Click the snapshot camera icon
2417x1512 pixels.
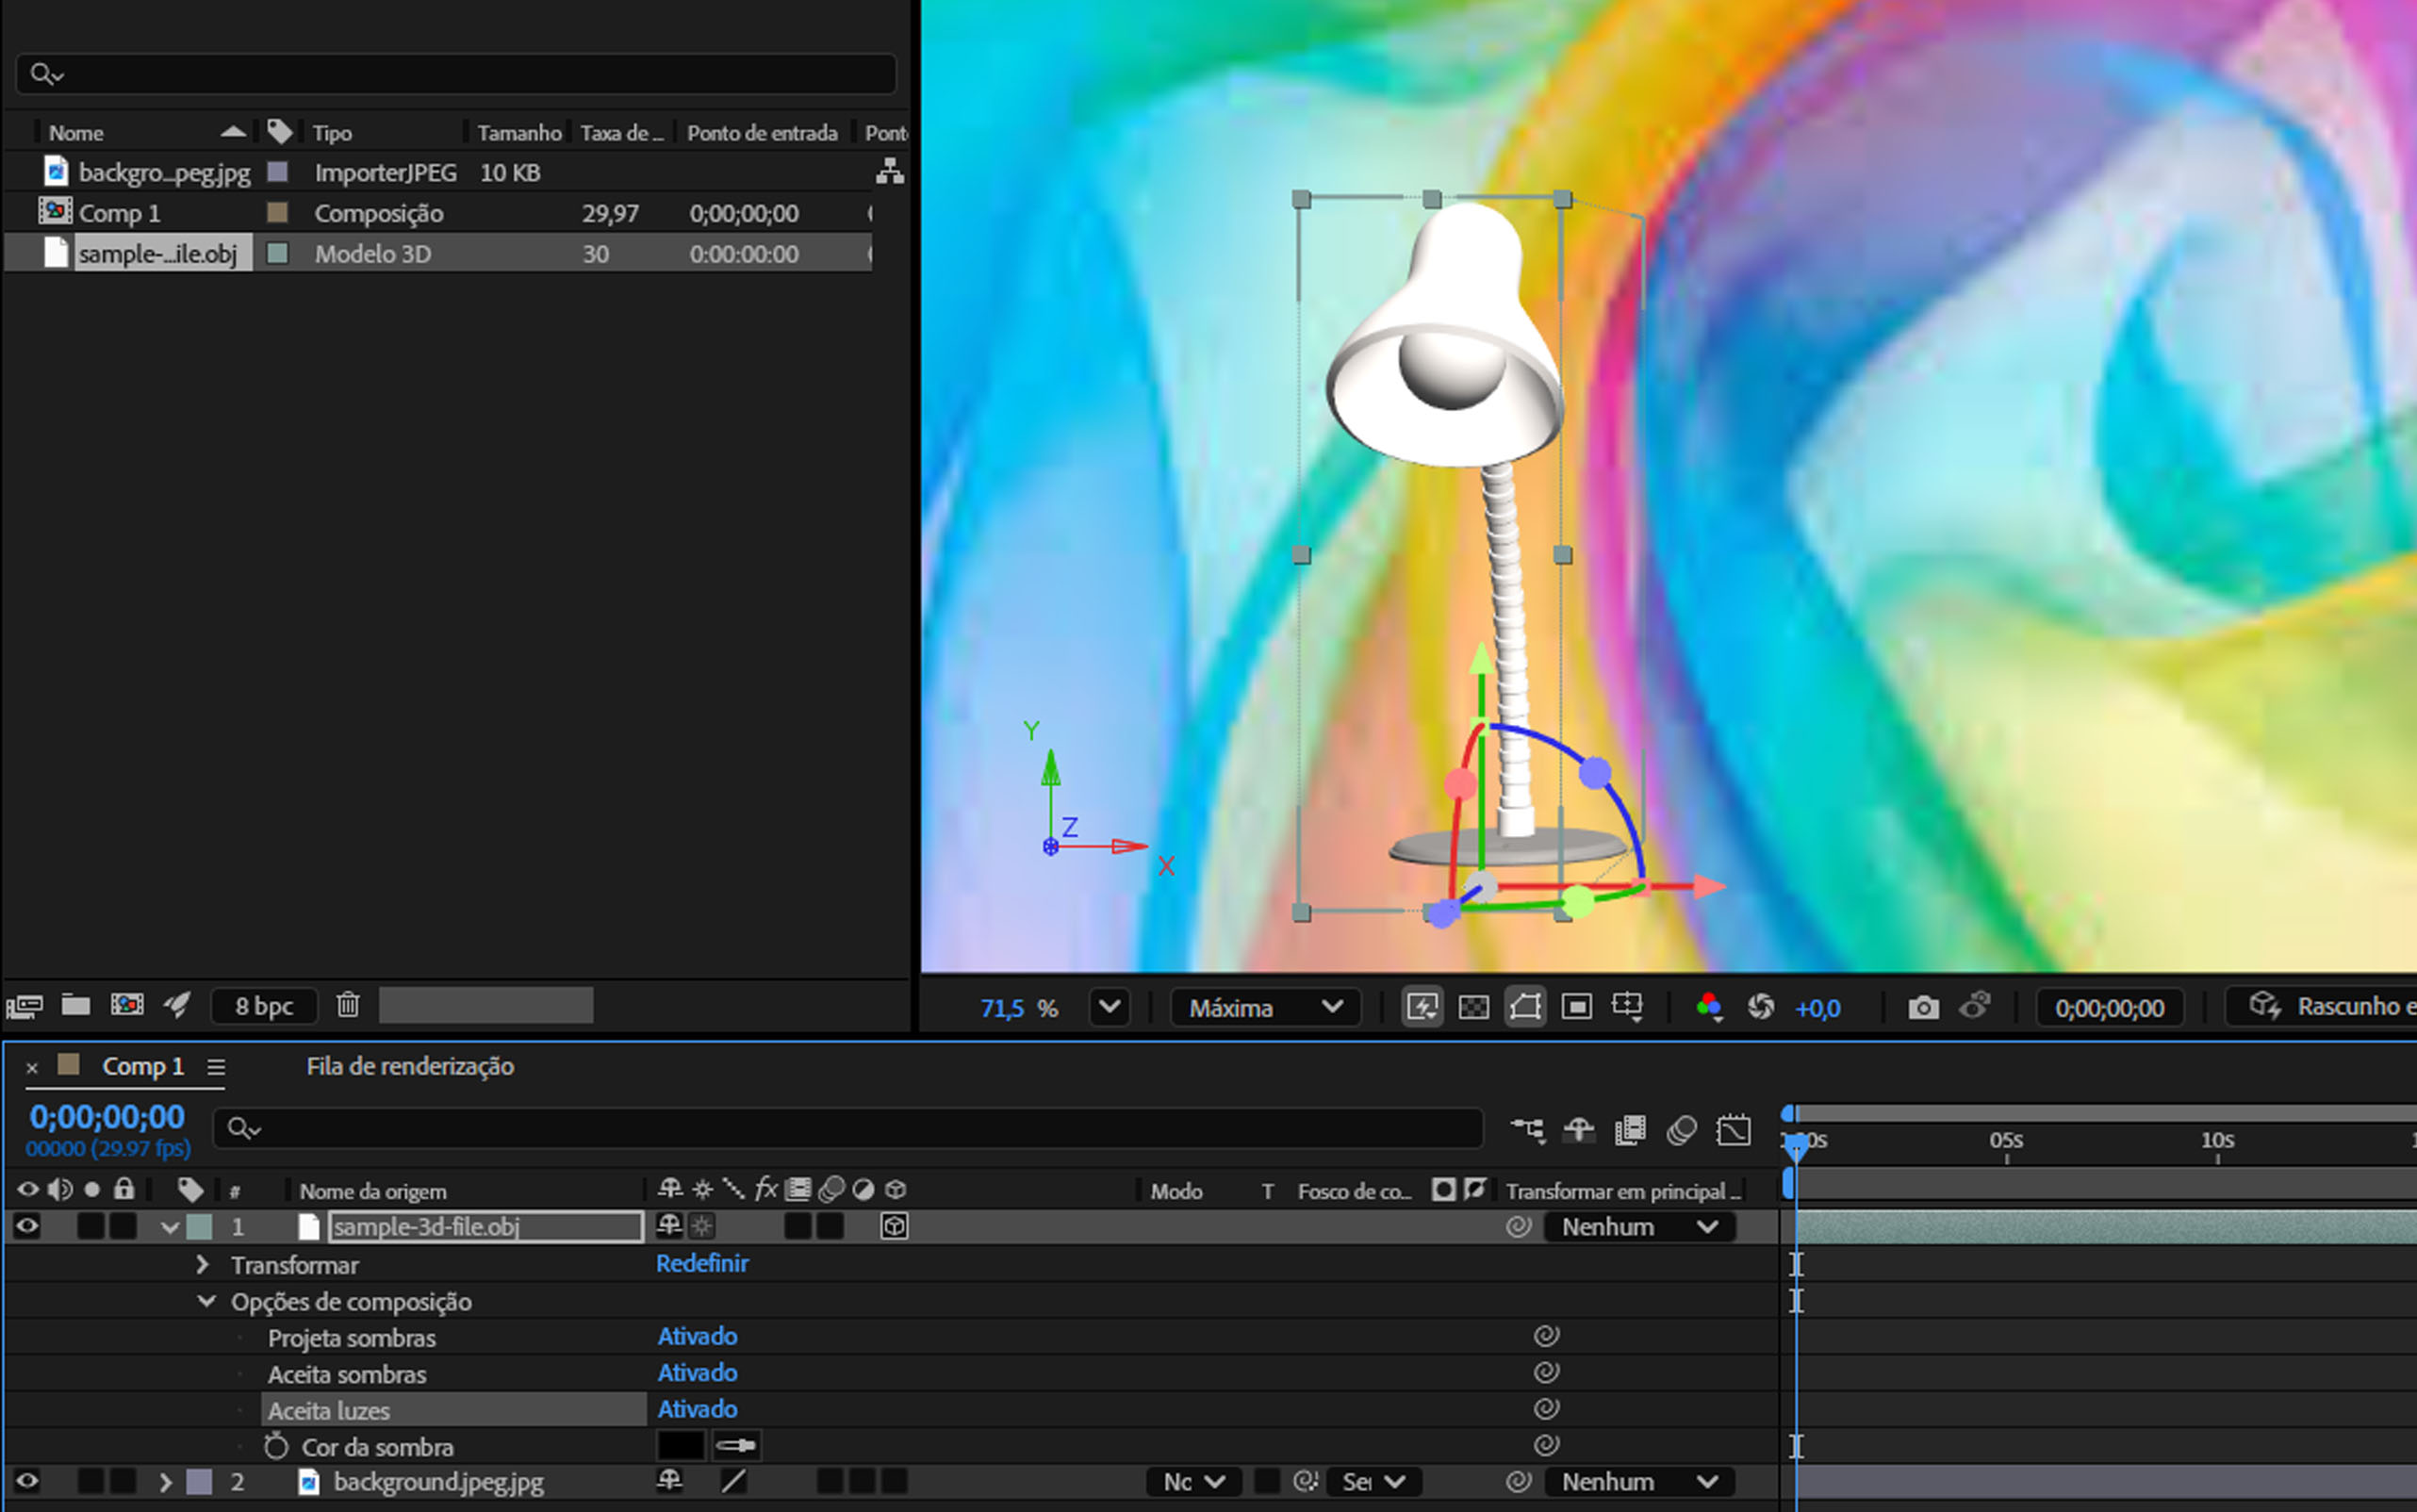[x=1922, y=1008]
